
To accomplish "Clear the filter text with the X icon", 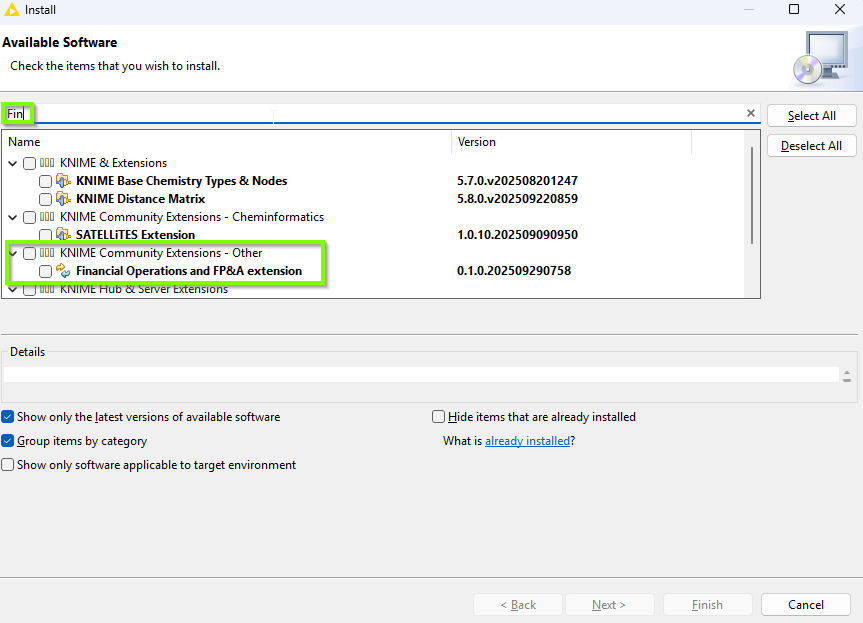I will pyautogui.click(x=751, y=113).
